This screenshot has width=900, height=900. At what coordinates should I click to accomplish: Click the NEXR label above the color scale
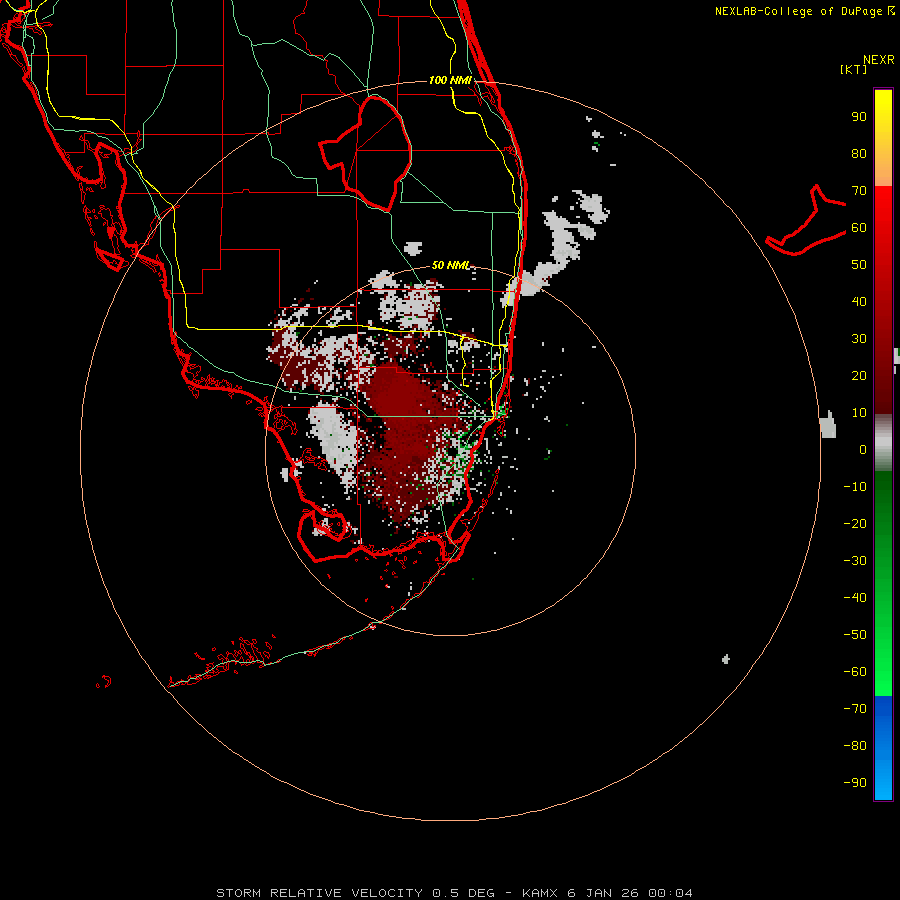[x=879, y=60]
